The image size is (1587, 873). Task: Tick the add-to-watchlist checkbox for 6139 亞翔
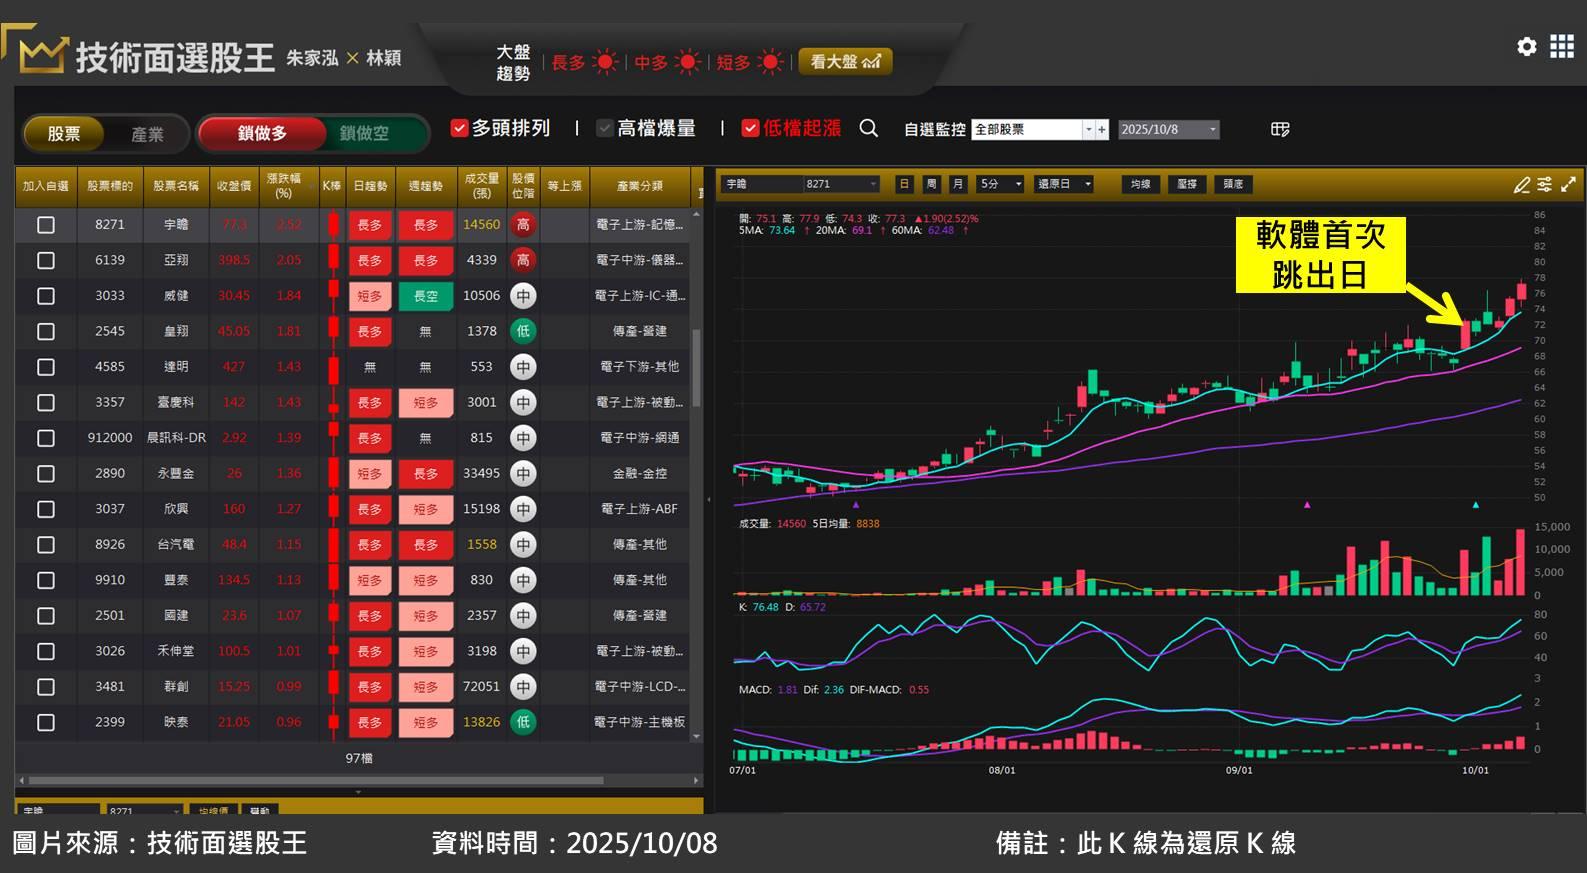click(46, 260)
